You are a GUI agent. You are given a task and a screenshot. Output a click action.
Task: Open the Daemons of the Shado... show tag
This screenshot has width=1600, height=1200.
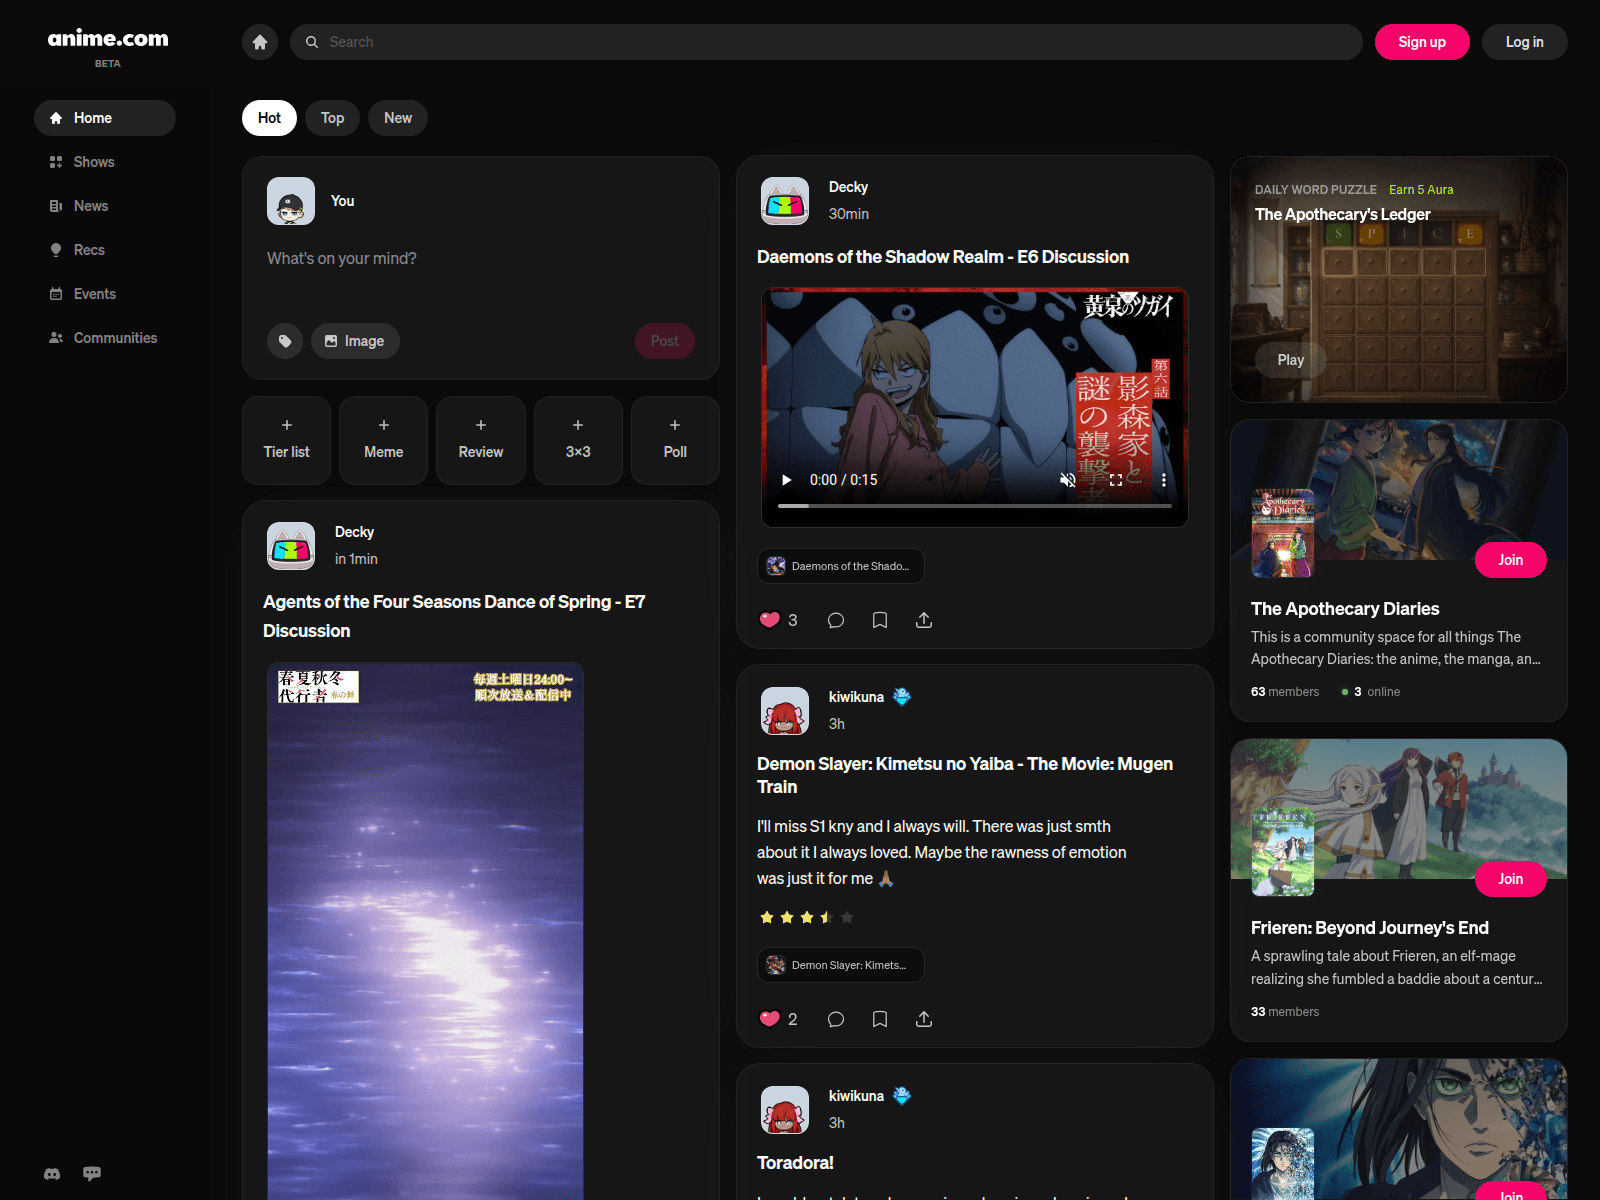[x=841, y=566]
